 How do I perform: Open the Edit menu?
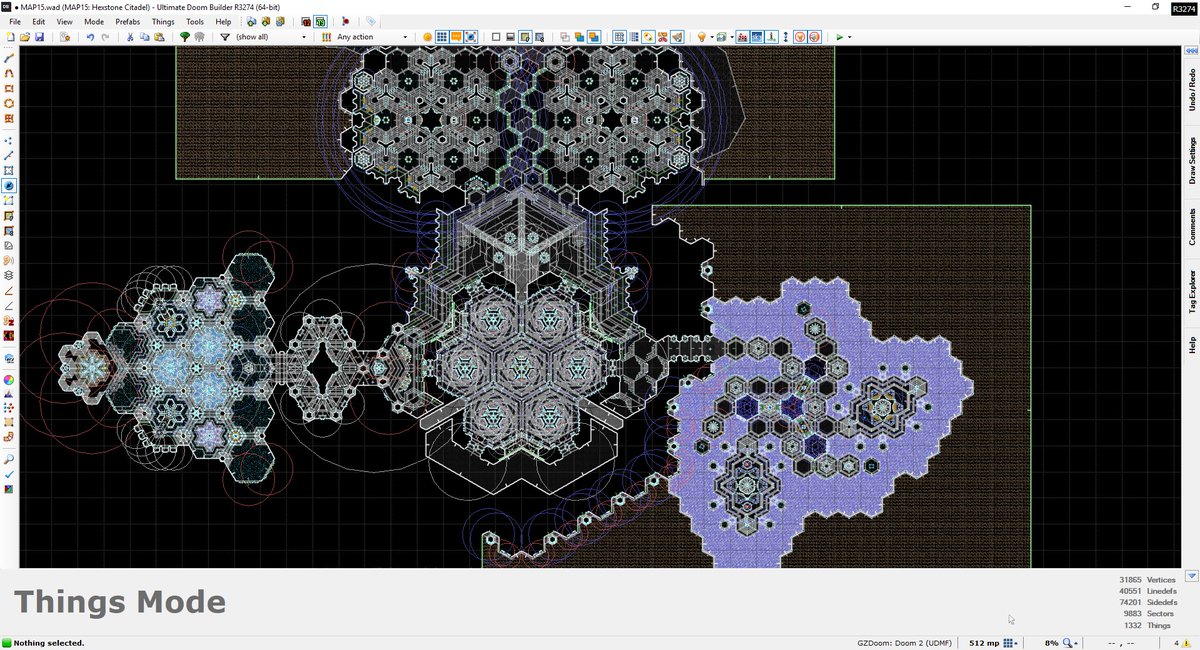coord(39,21)
